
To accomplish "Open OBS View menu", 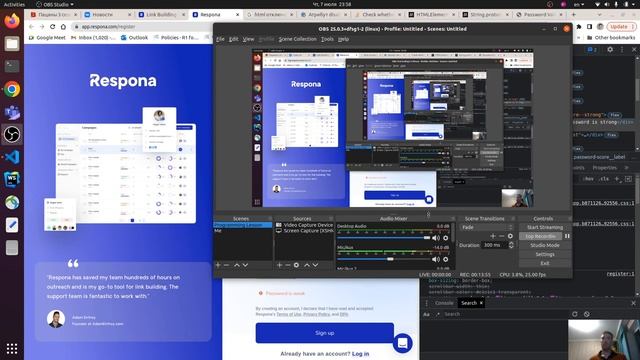I will coord(248,39).
